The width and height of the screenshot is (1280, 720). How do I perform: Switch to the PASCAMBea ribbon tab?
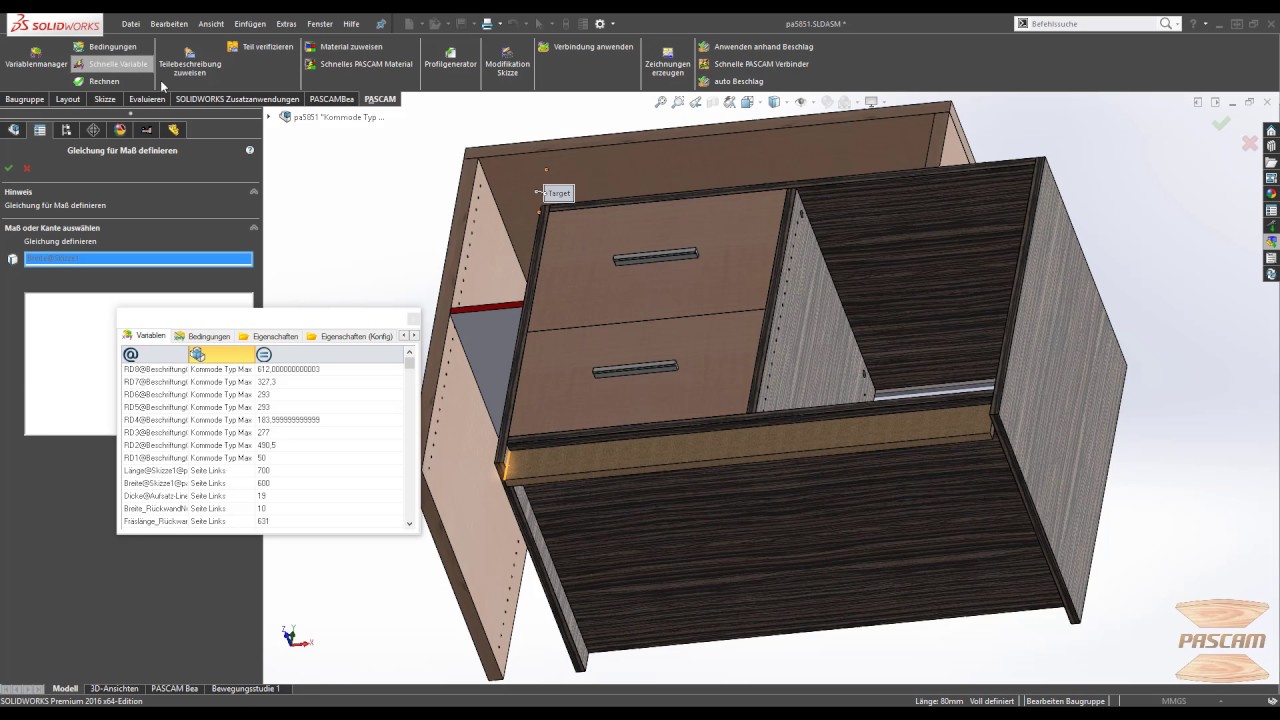pyautogui.click(x=332, y=99)
